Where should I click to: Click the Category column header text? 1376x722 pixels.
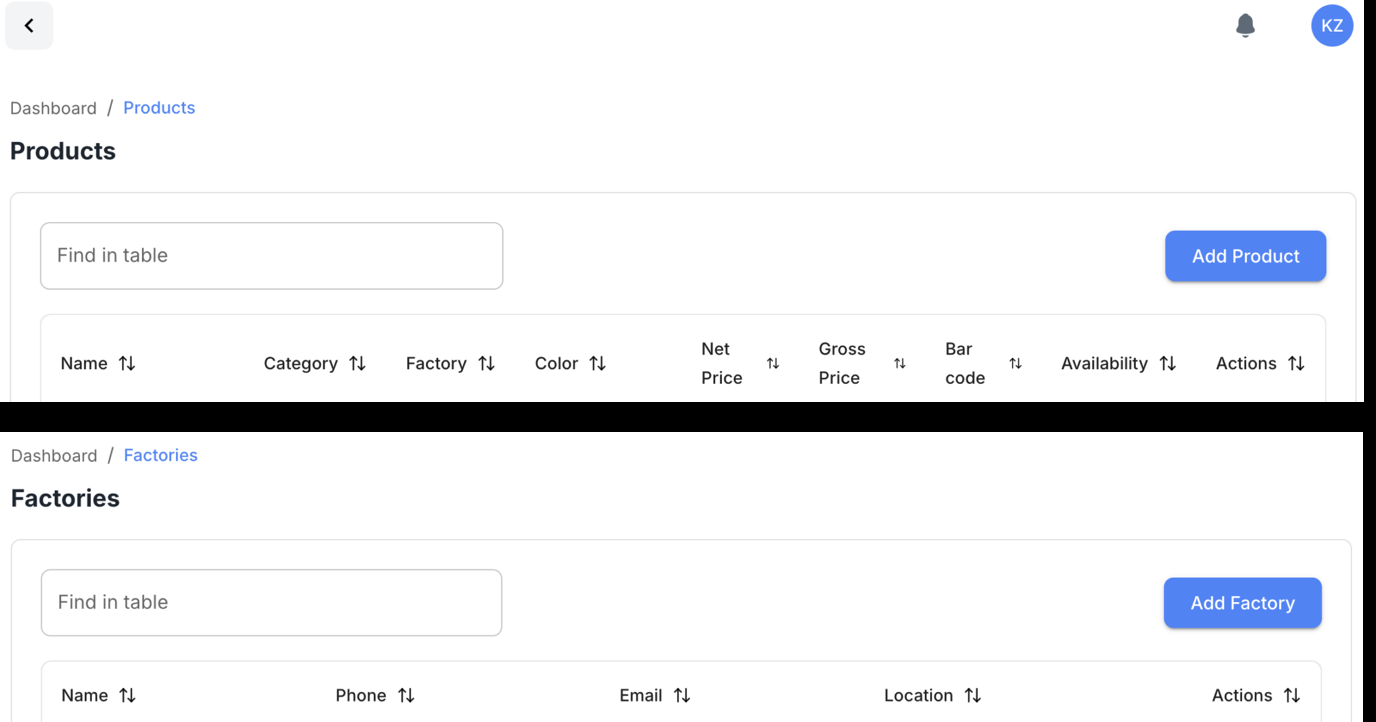[x=300, y=363]
